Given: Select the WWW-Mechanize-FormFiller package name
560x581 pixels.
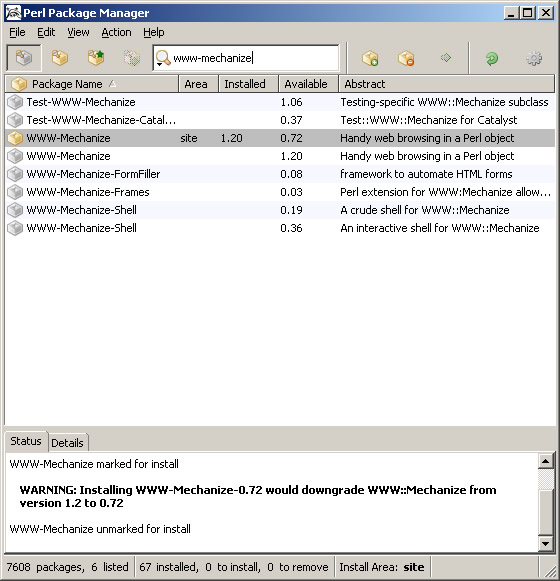Looking at the screenshot, I should [93, 174].
